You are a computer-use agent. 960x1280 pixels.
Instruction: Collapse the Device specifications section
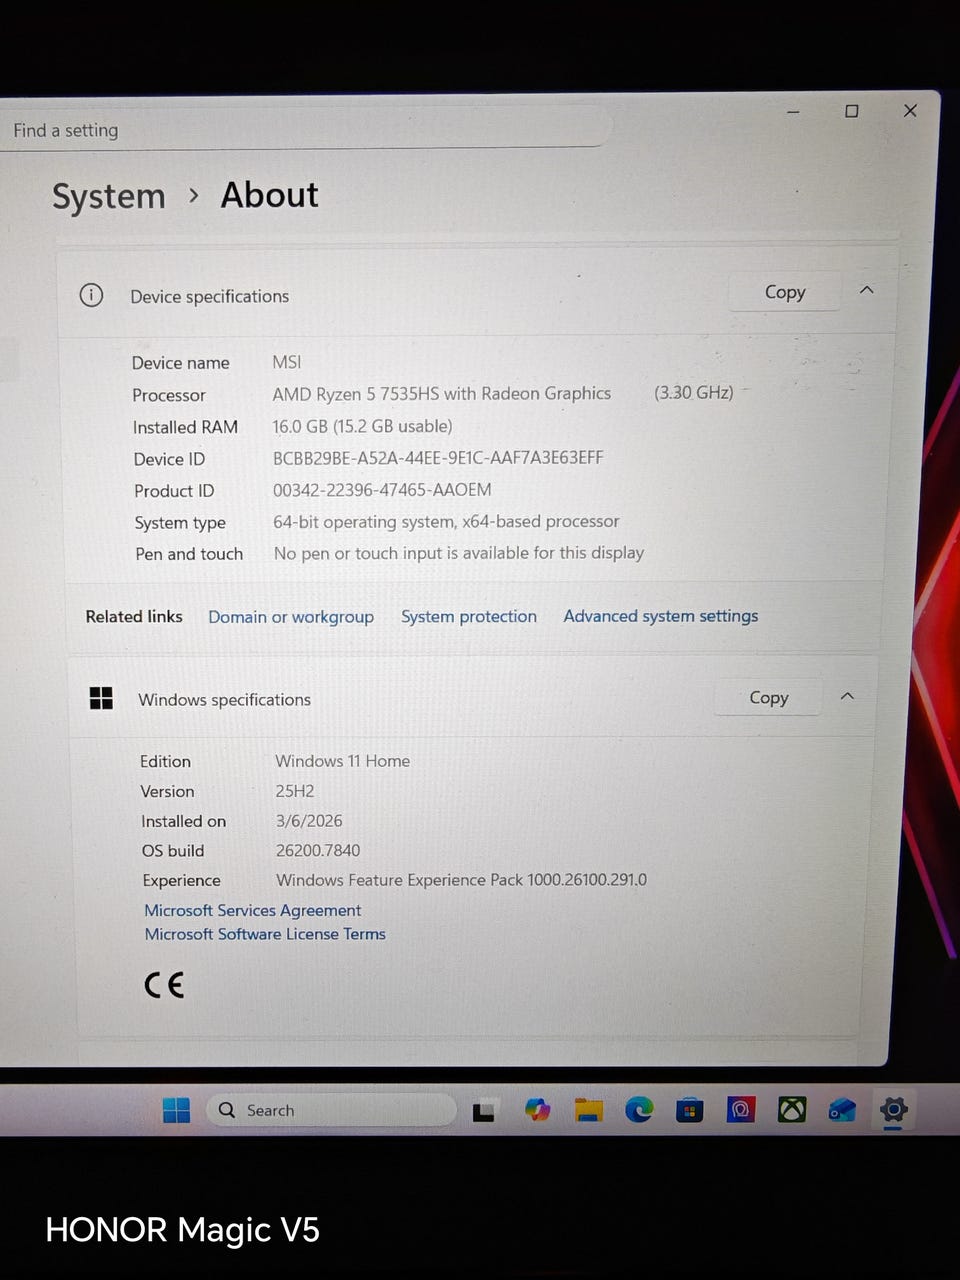(x=867, y=290)
